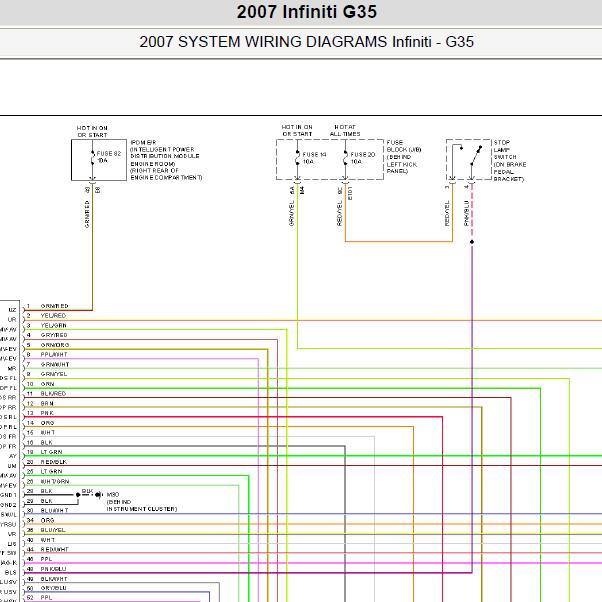The height and width of the screenshot is (602, 602).
Task: Click the "2007 Infiniti G35" title
Action: tap(306, 12)
